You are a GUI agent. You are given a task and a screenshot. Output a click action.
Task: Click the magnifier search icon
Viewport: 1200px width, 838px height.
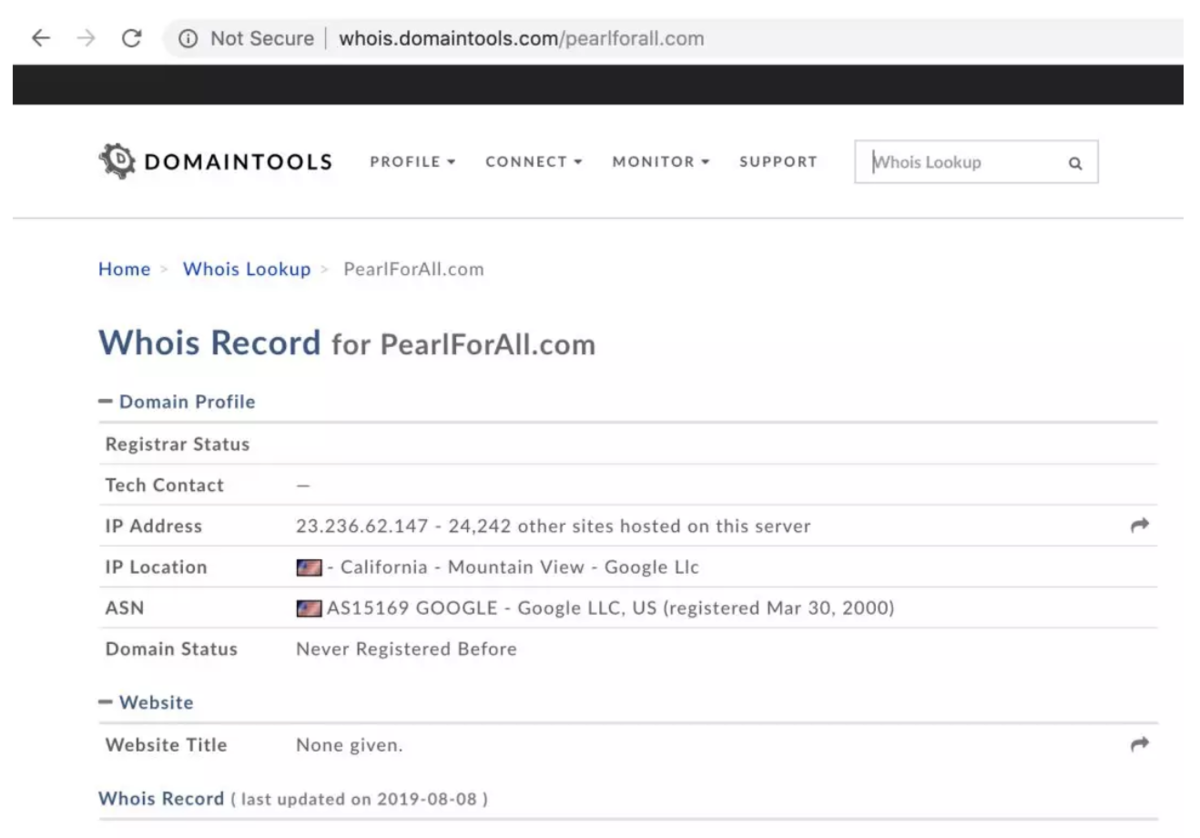[1075, 163]
